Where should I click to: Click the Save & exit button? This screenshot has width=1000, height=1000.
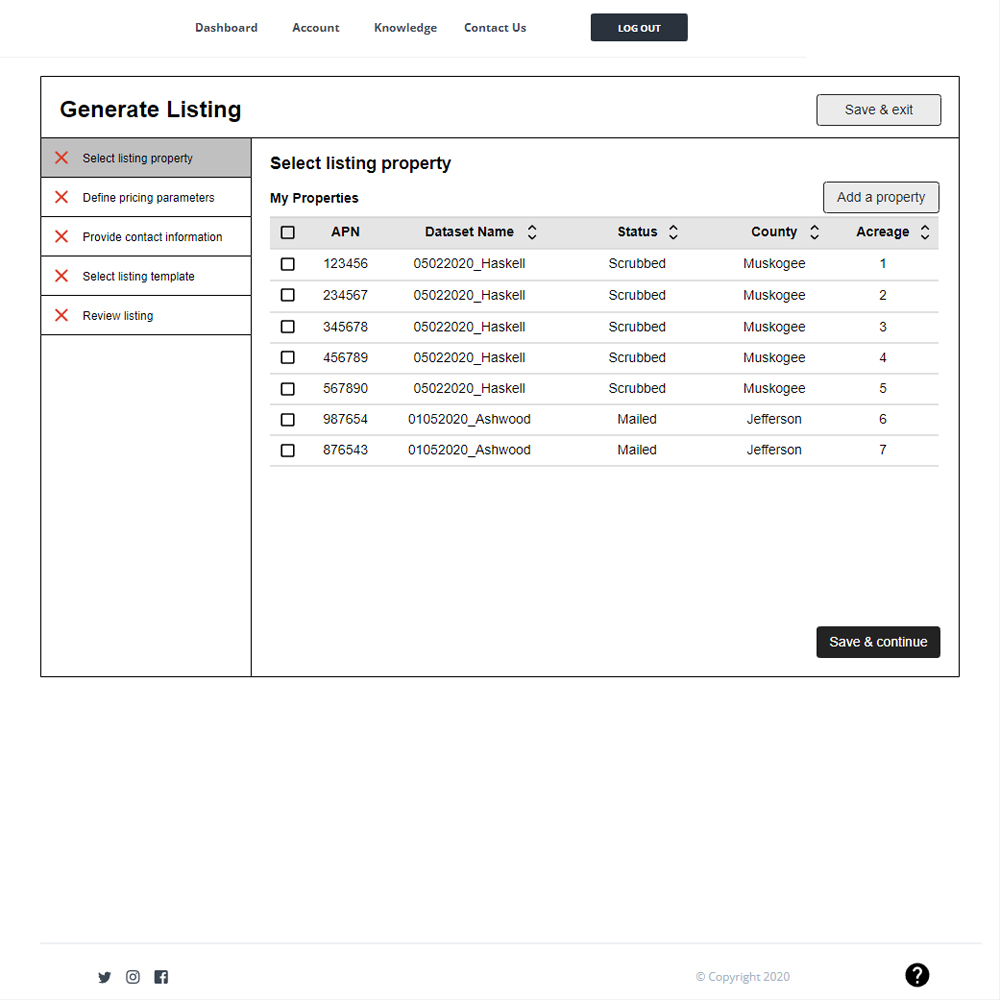pyautogui.click(x=878, y=110)
